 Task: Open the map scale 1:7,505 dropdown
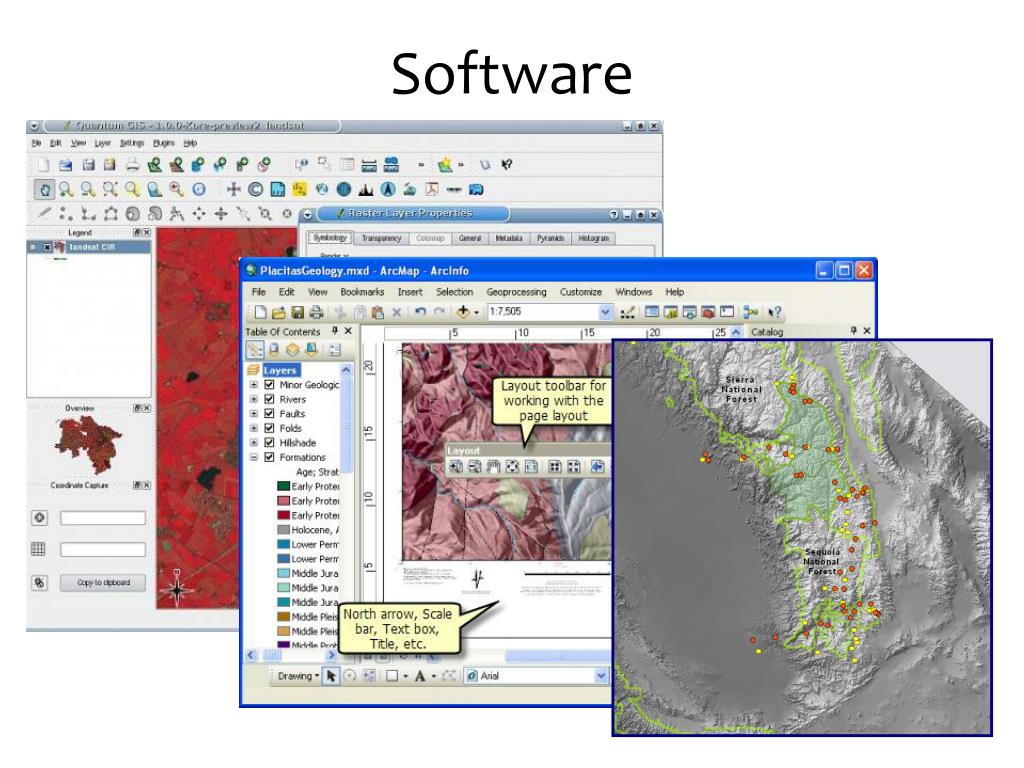tap(605, 312)
